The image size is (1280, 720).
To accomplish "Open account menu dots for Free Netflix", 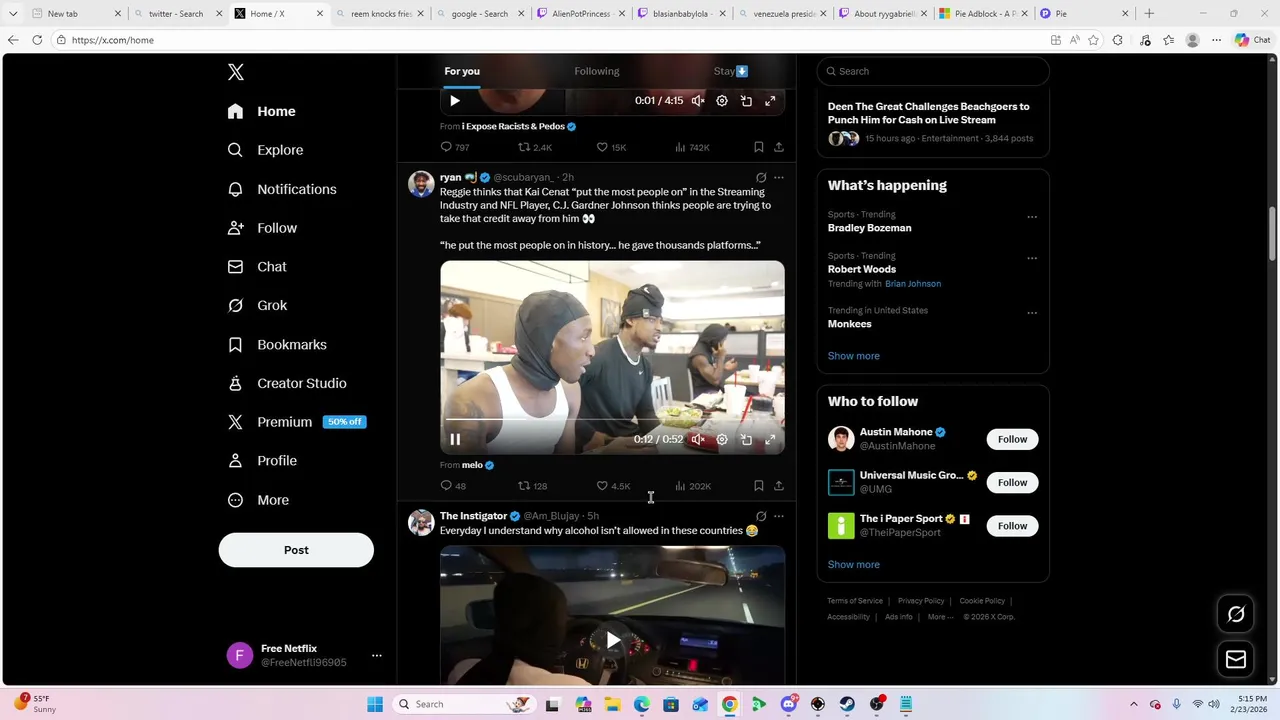I will click(x=377, y=656).
